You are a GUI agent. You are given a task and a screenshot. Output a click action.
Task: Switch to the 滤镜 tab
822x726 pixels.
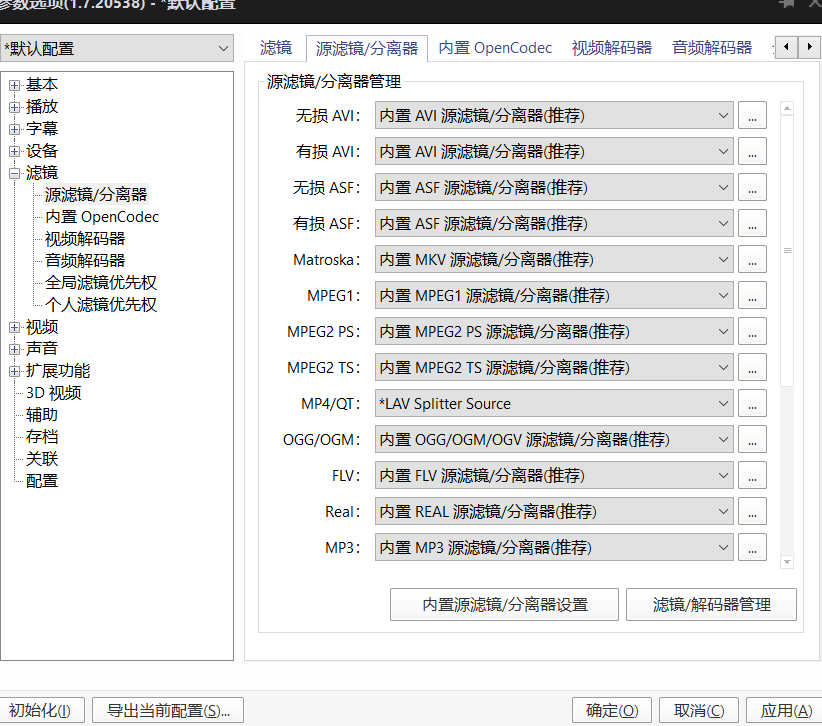pos(276,48)
